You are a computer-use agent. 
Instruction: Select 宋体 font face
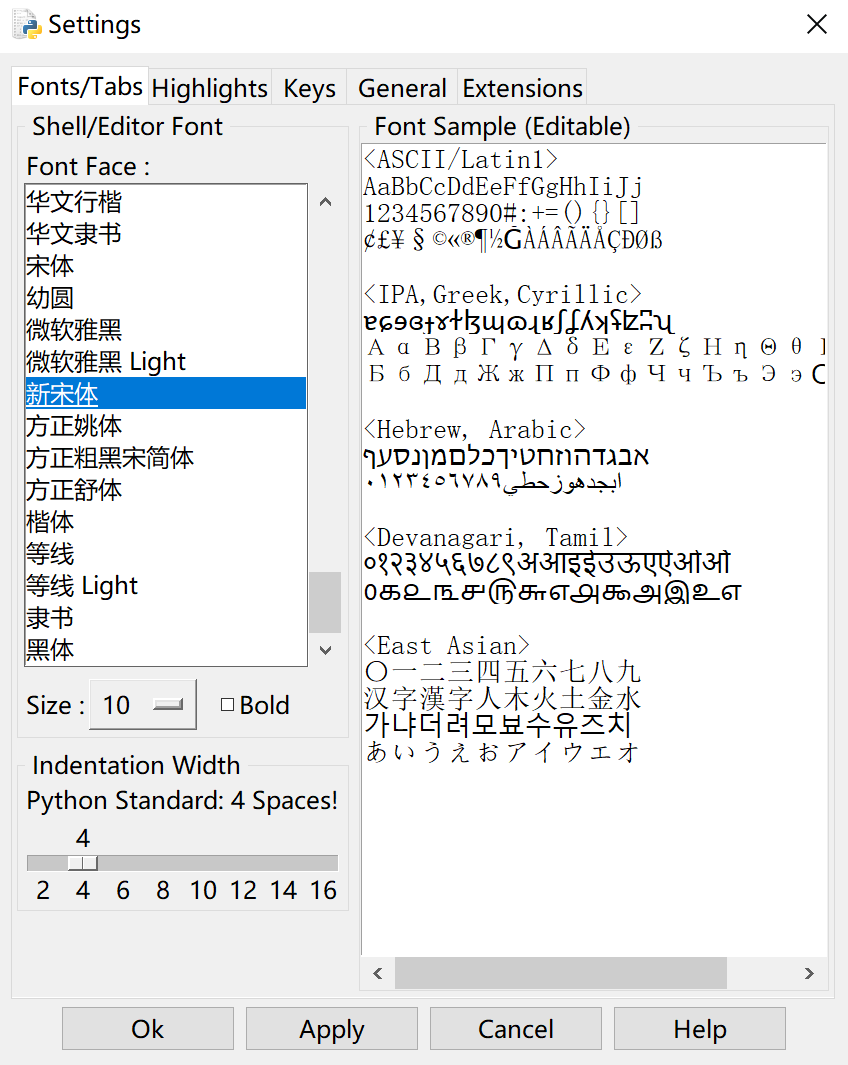[x=166, y=266]
